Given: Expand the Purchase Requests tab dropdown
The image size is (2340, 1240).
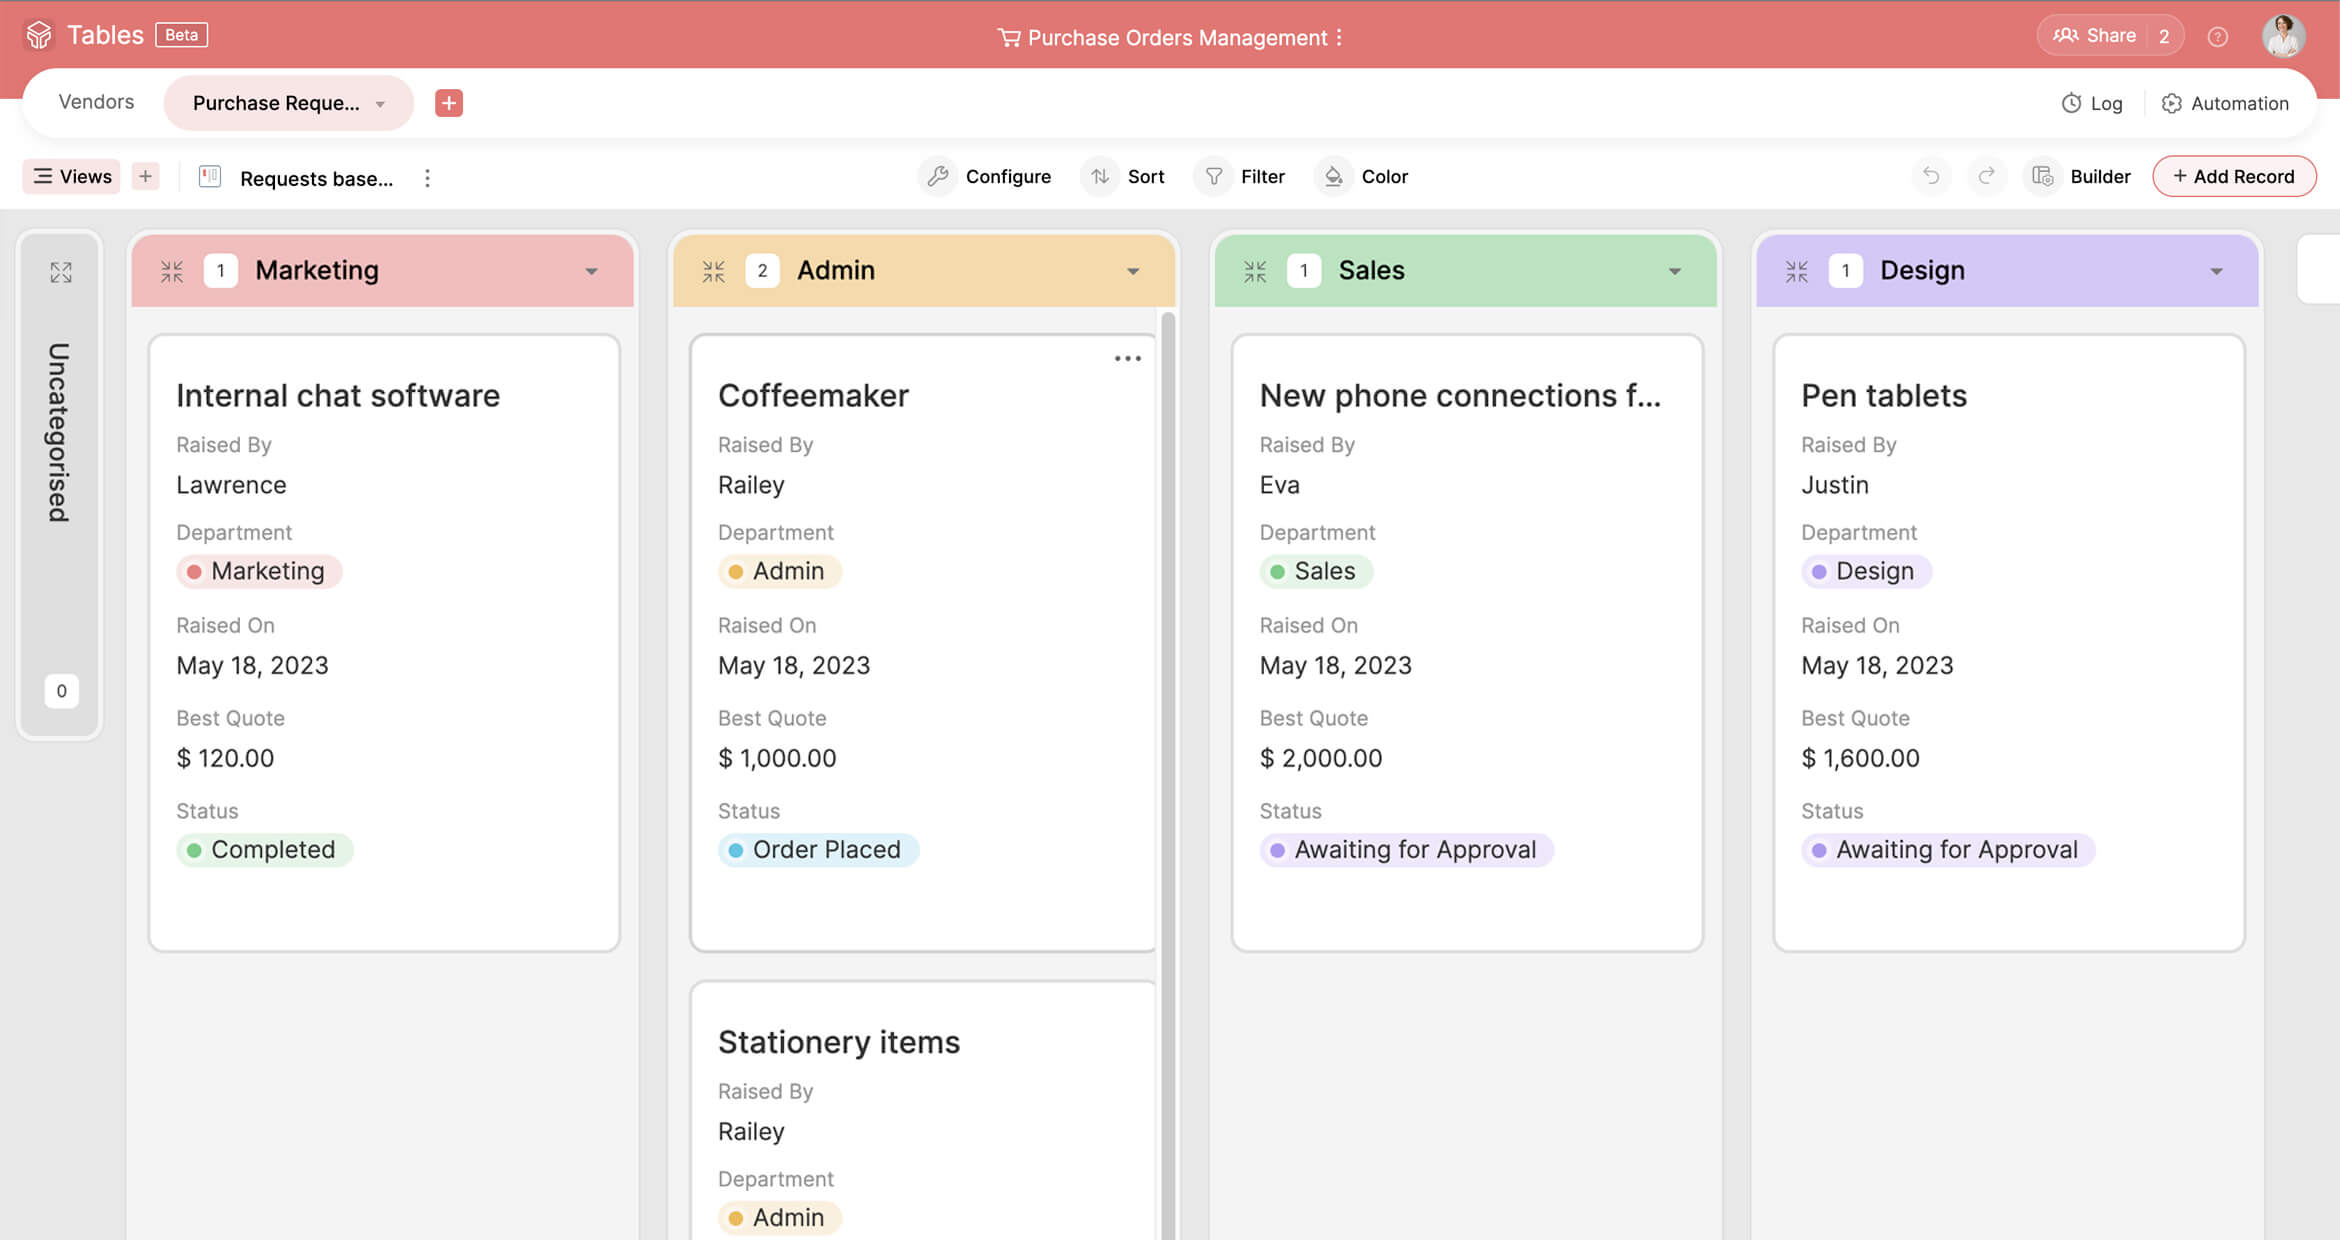Looking at the screenshot, I should pyautogui.click(x=380, y=104).
